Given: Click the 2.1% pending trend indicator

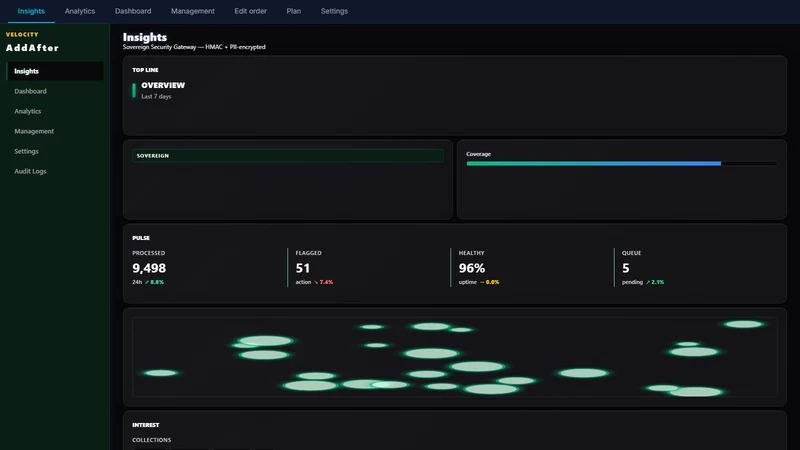Looking at the screenshot, I should coord(655,282).
